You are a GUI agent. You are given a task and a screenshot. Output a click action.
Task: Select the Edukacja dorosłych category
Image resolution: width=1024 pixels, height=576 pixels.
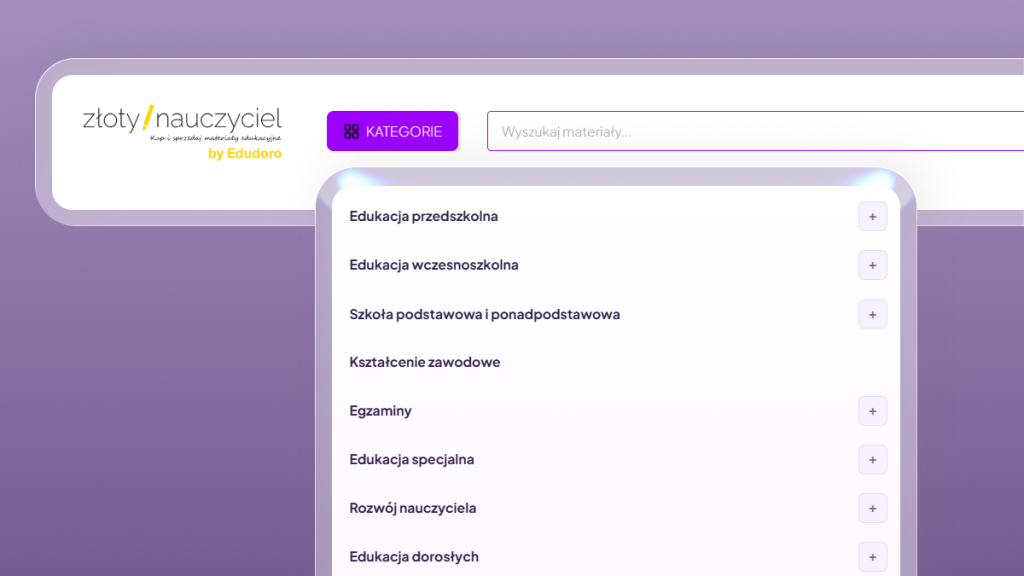(x=414, y=557)
